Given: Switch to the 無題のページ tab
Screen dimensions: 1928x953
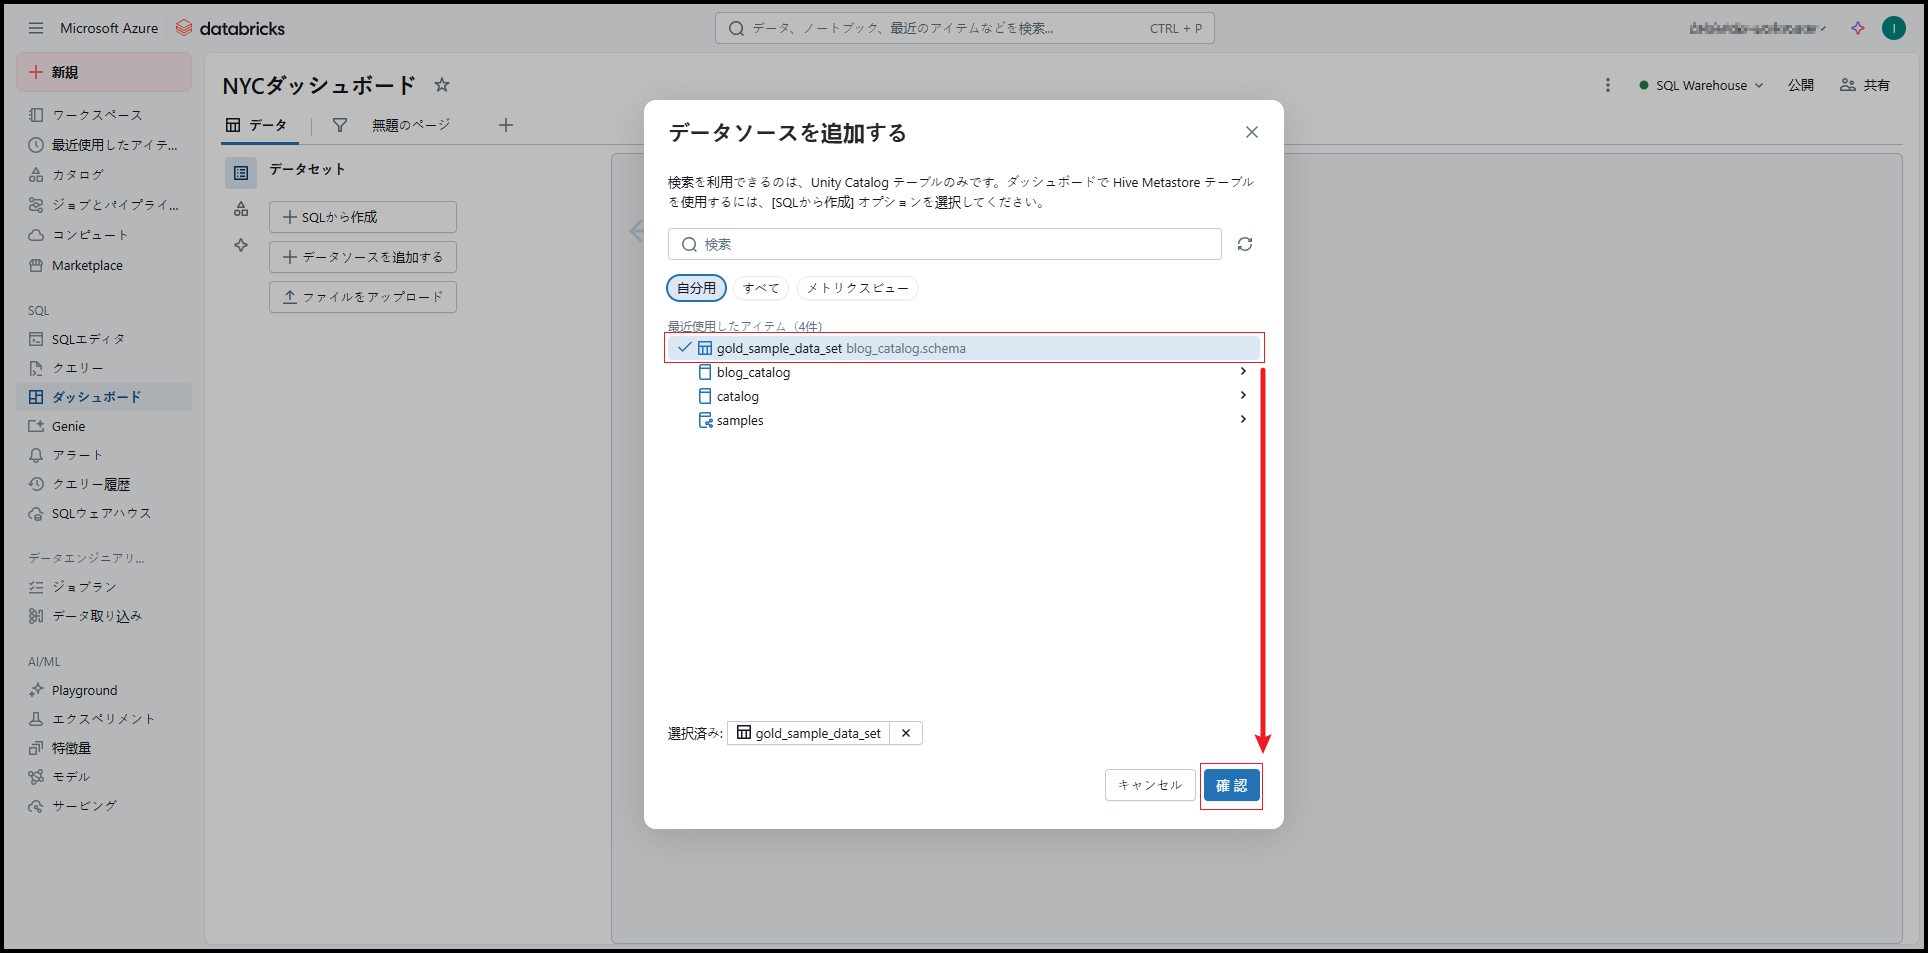Looking at the screenshot, I should tap(411, 125).
